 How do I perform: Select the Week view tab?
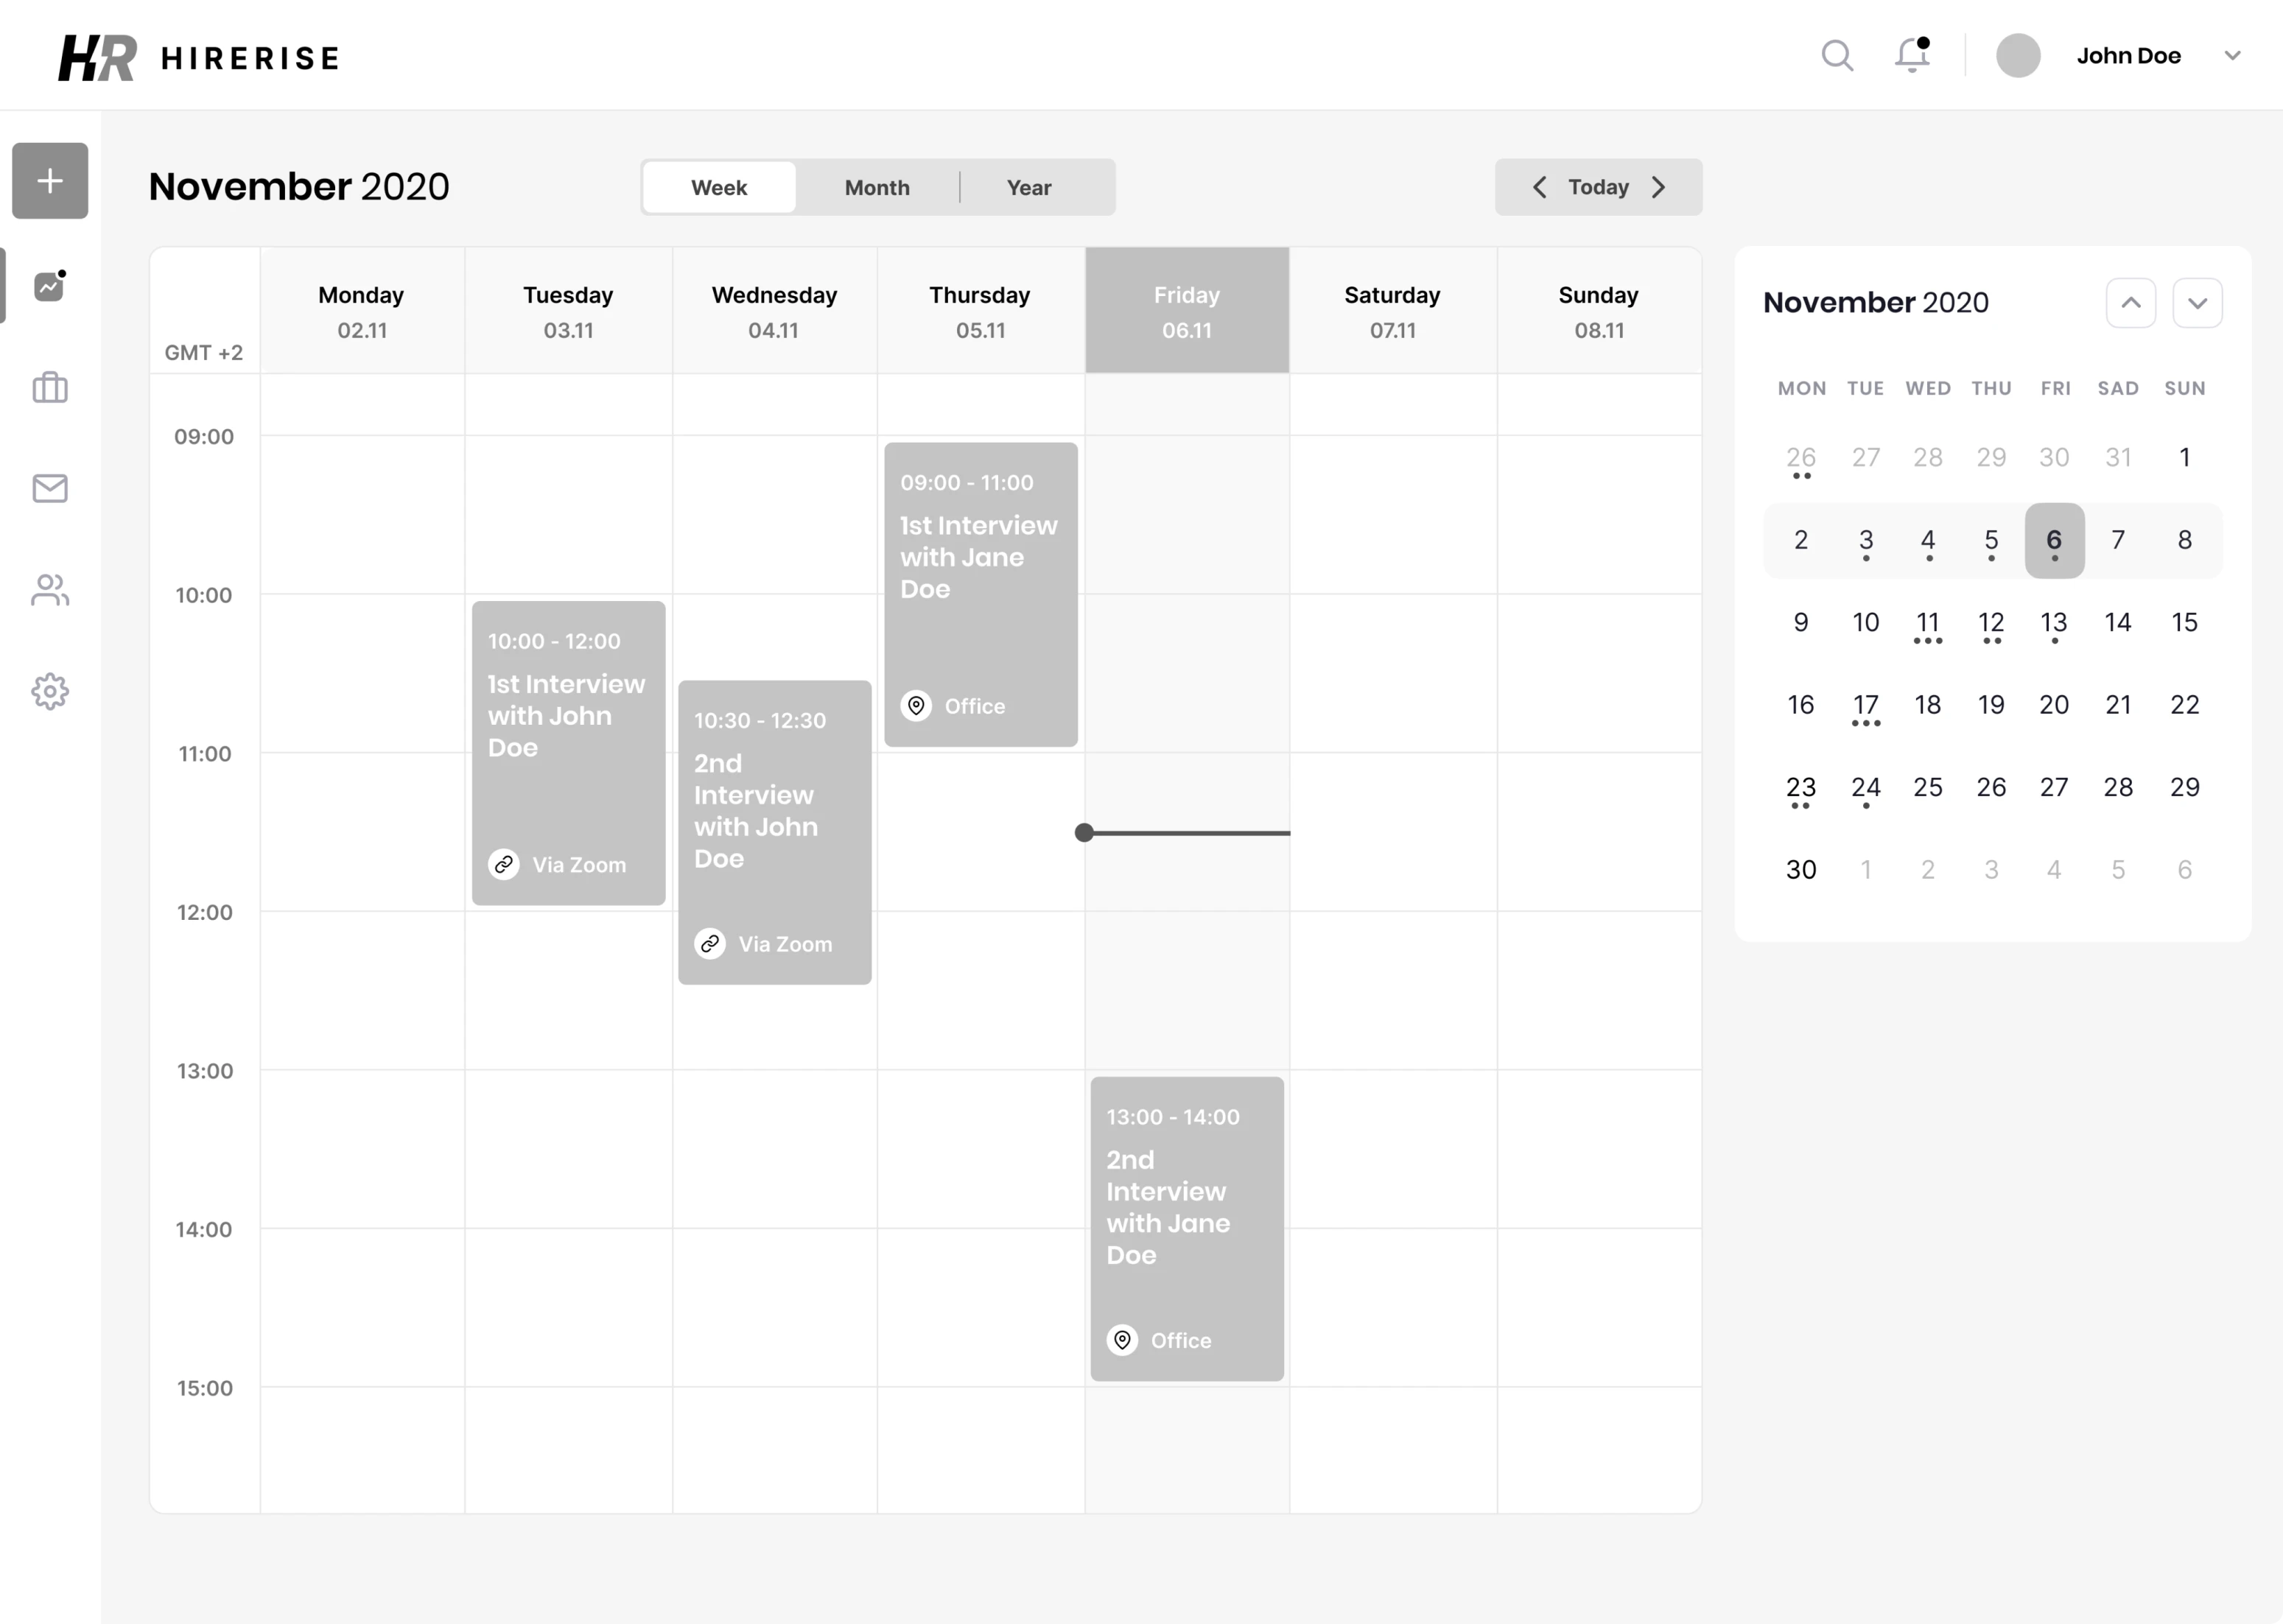pos(719,187)
